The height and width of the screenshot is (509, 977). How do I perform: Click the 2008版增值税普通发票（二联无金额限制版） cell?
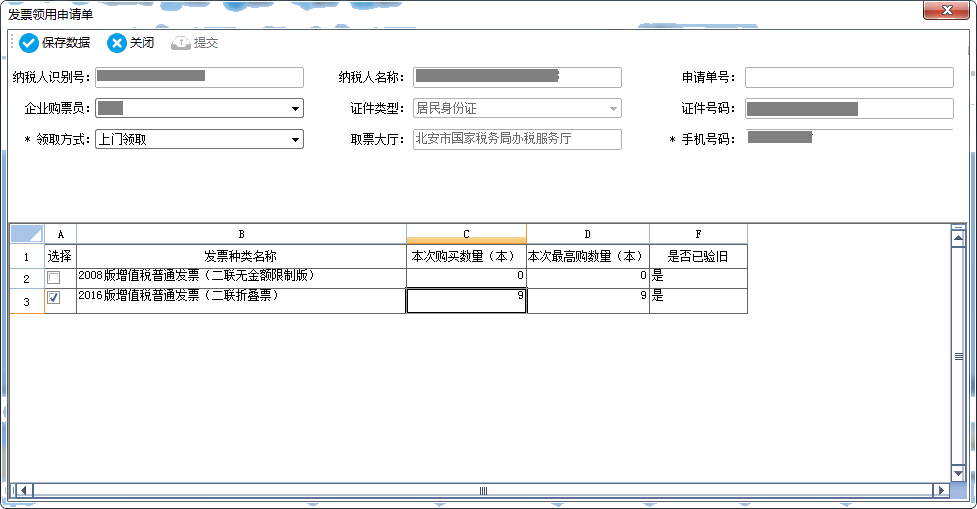pos(241,278)
